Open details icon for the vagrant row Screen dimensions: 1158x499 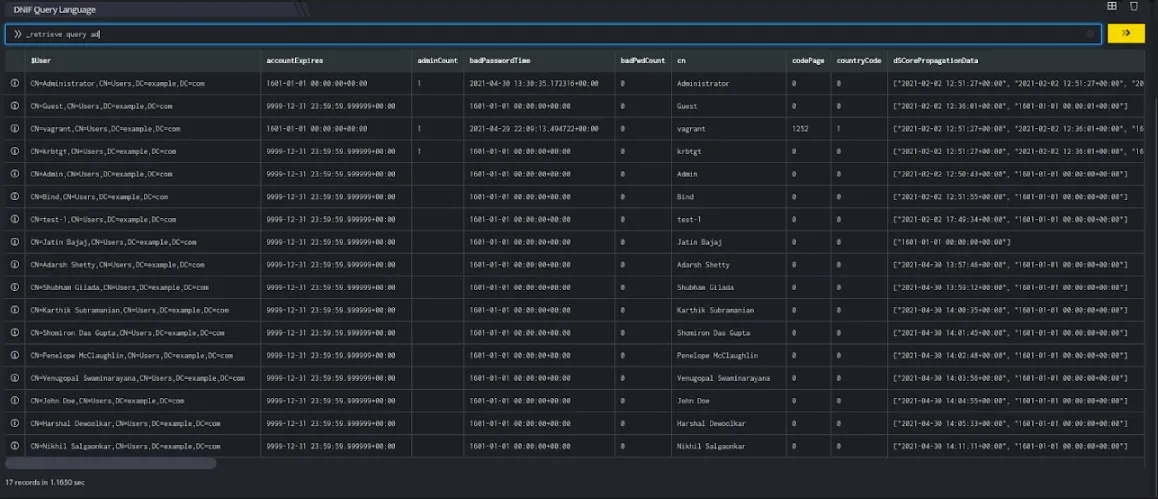click(x=14, y=128)
